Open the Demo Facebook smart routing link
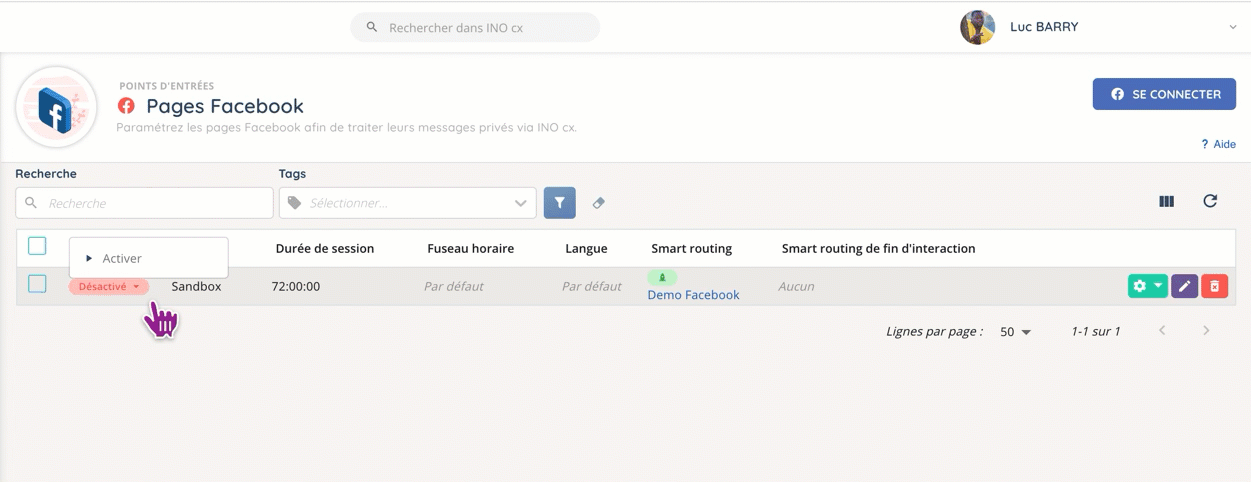The width and height of the screenshot is (1251, 482). tap(693, 295)
